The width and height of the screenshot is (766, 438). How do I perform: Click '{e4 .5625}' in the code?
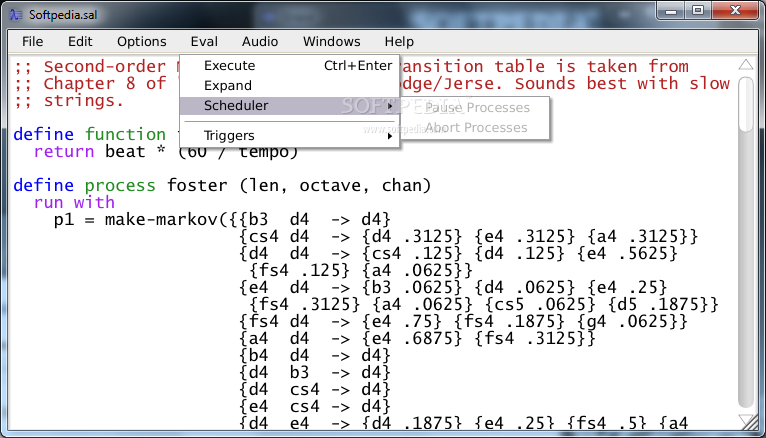pos(627,253)
